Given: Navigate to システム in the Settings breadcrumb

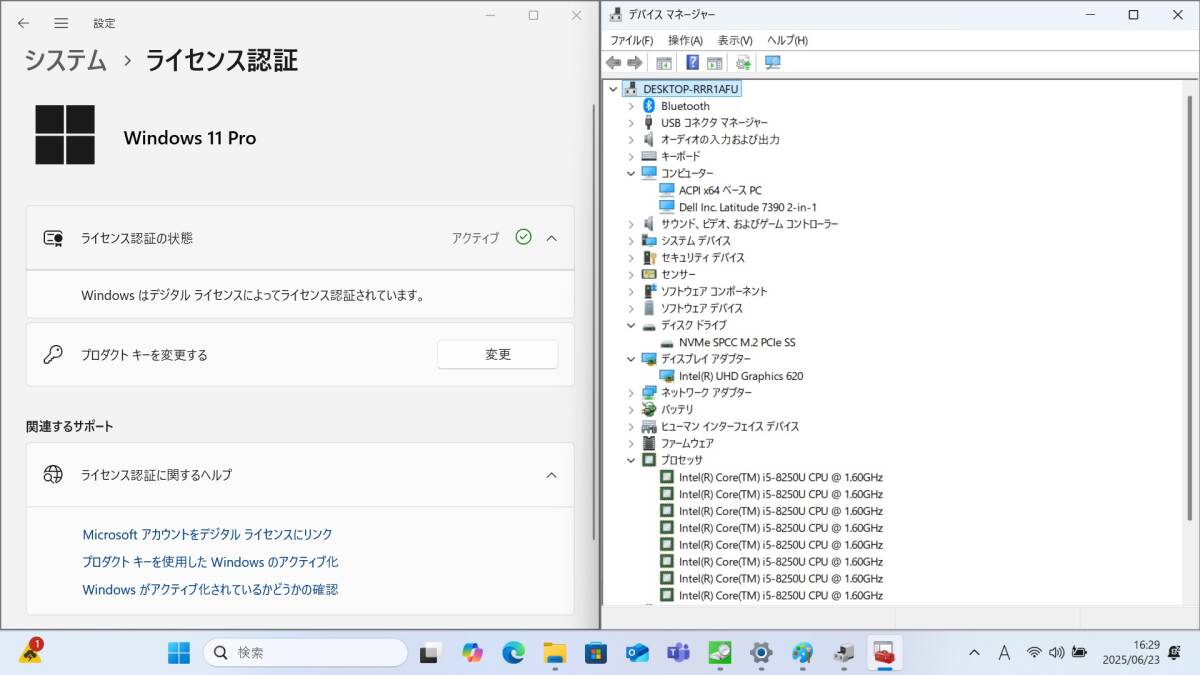Looking at the screenshot, I should click(x=65, y=60).
